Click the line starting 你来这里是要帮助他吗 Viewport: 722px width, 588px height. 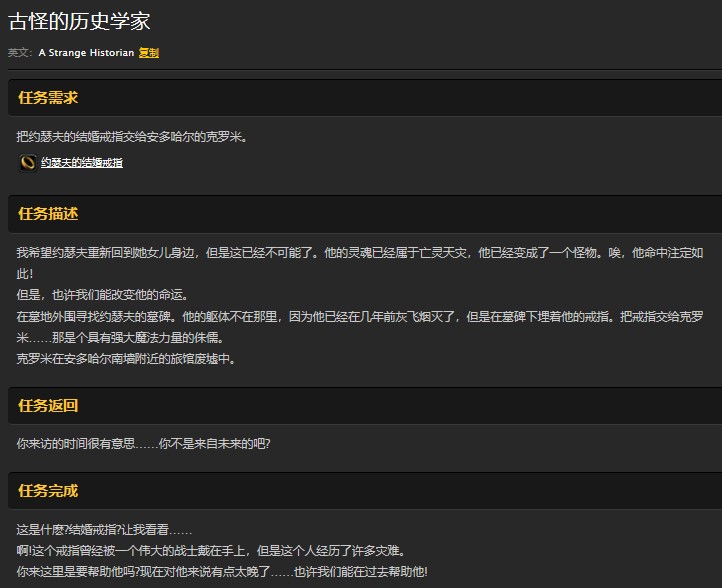(x=222, y=572)
